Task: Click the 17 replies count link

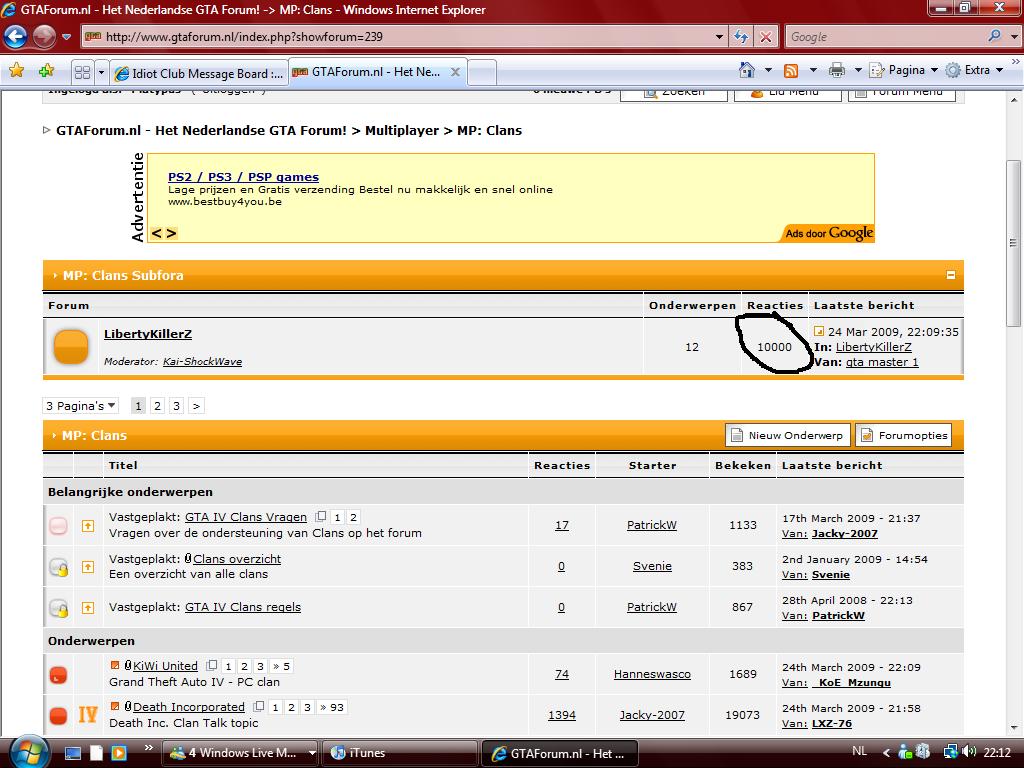Action: (x=562, y=525)
